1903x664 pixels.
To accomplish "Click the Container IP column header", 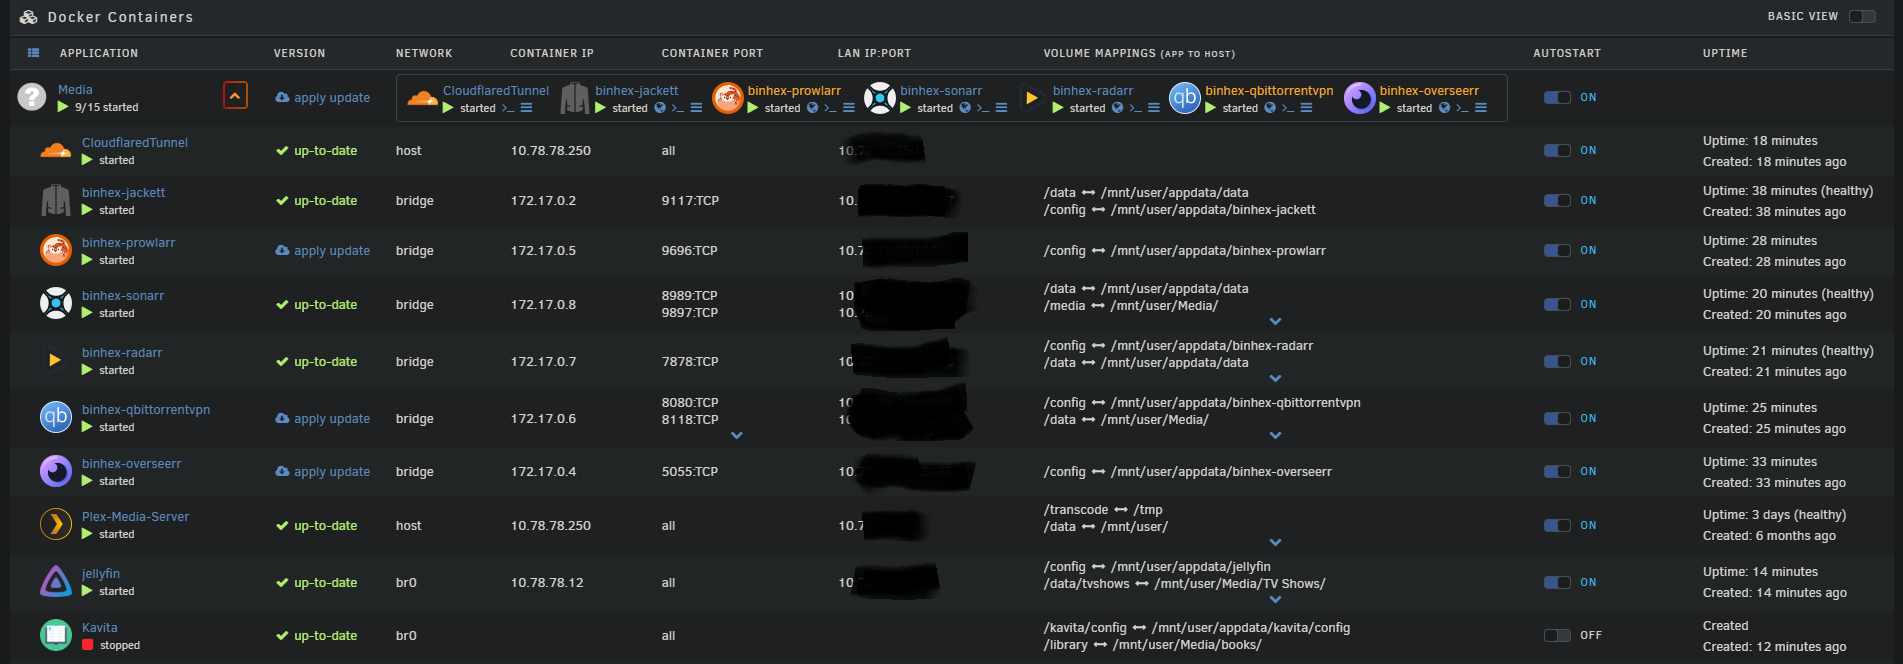I will click(552, 53).
